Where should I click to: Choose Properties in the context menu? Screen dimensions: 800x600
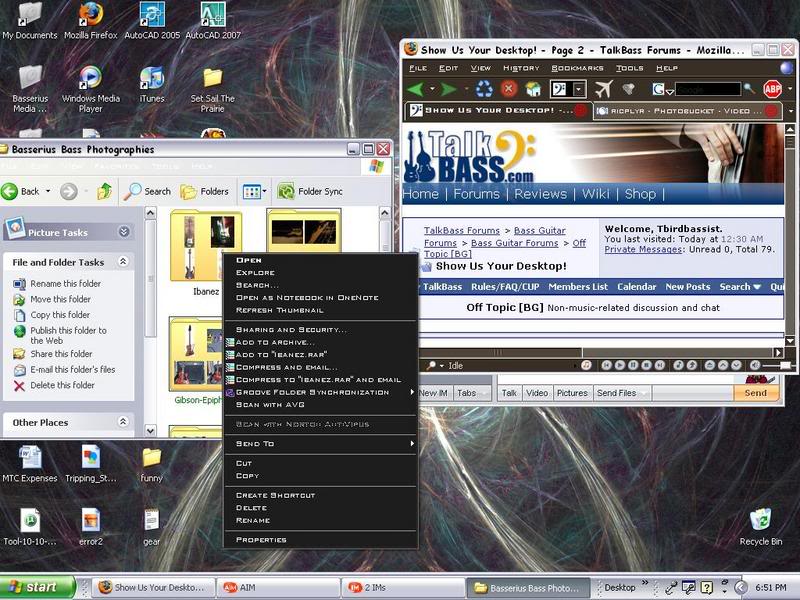(x=320, y=540)
